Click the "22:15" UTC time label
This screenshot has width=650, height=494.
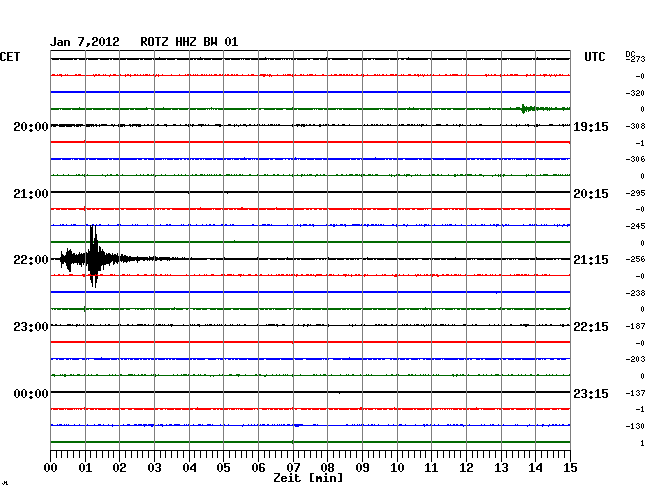pos(591,327)
